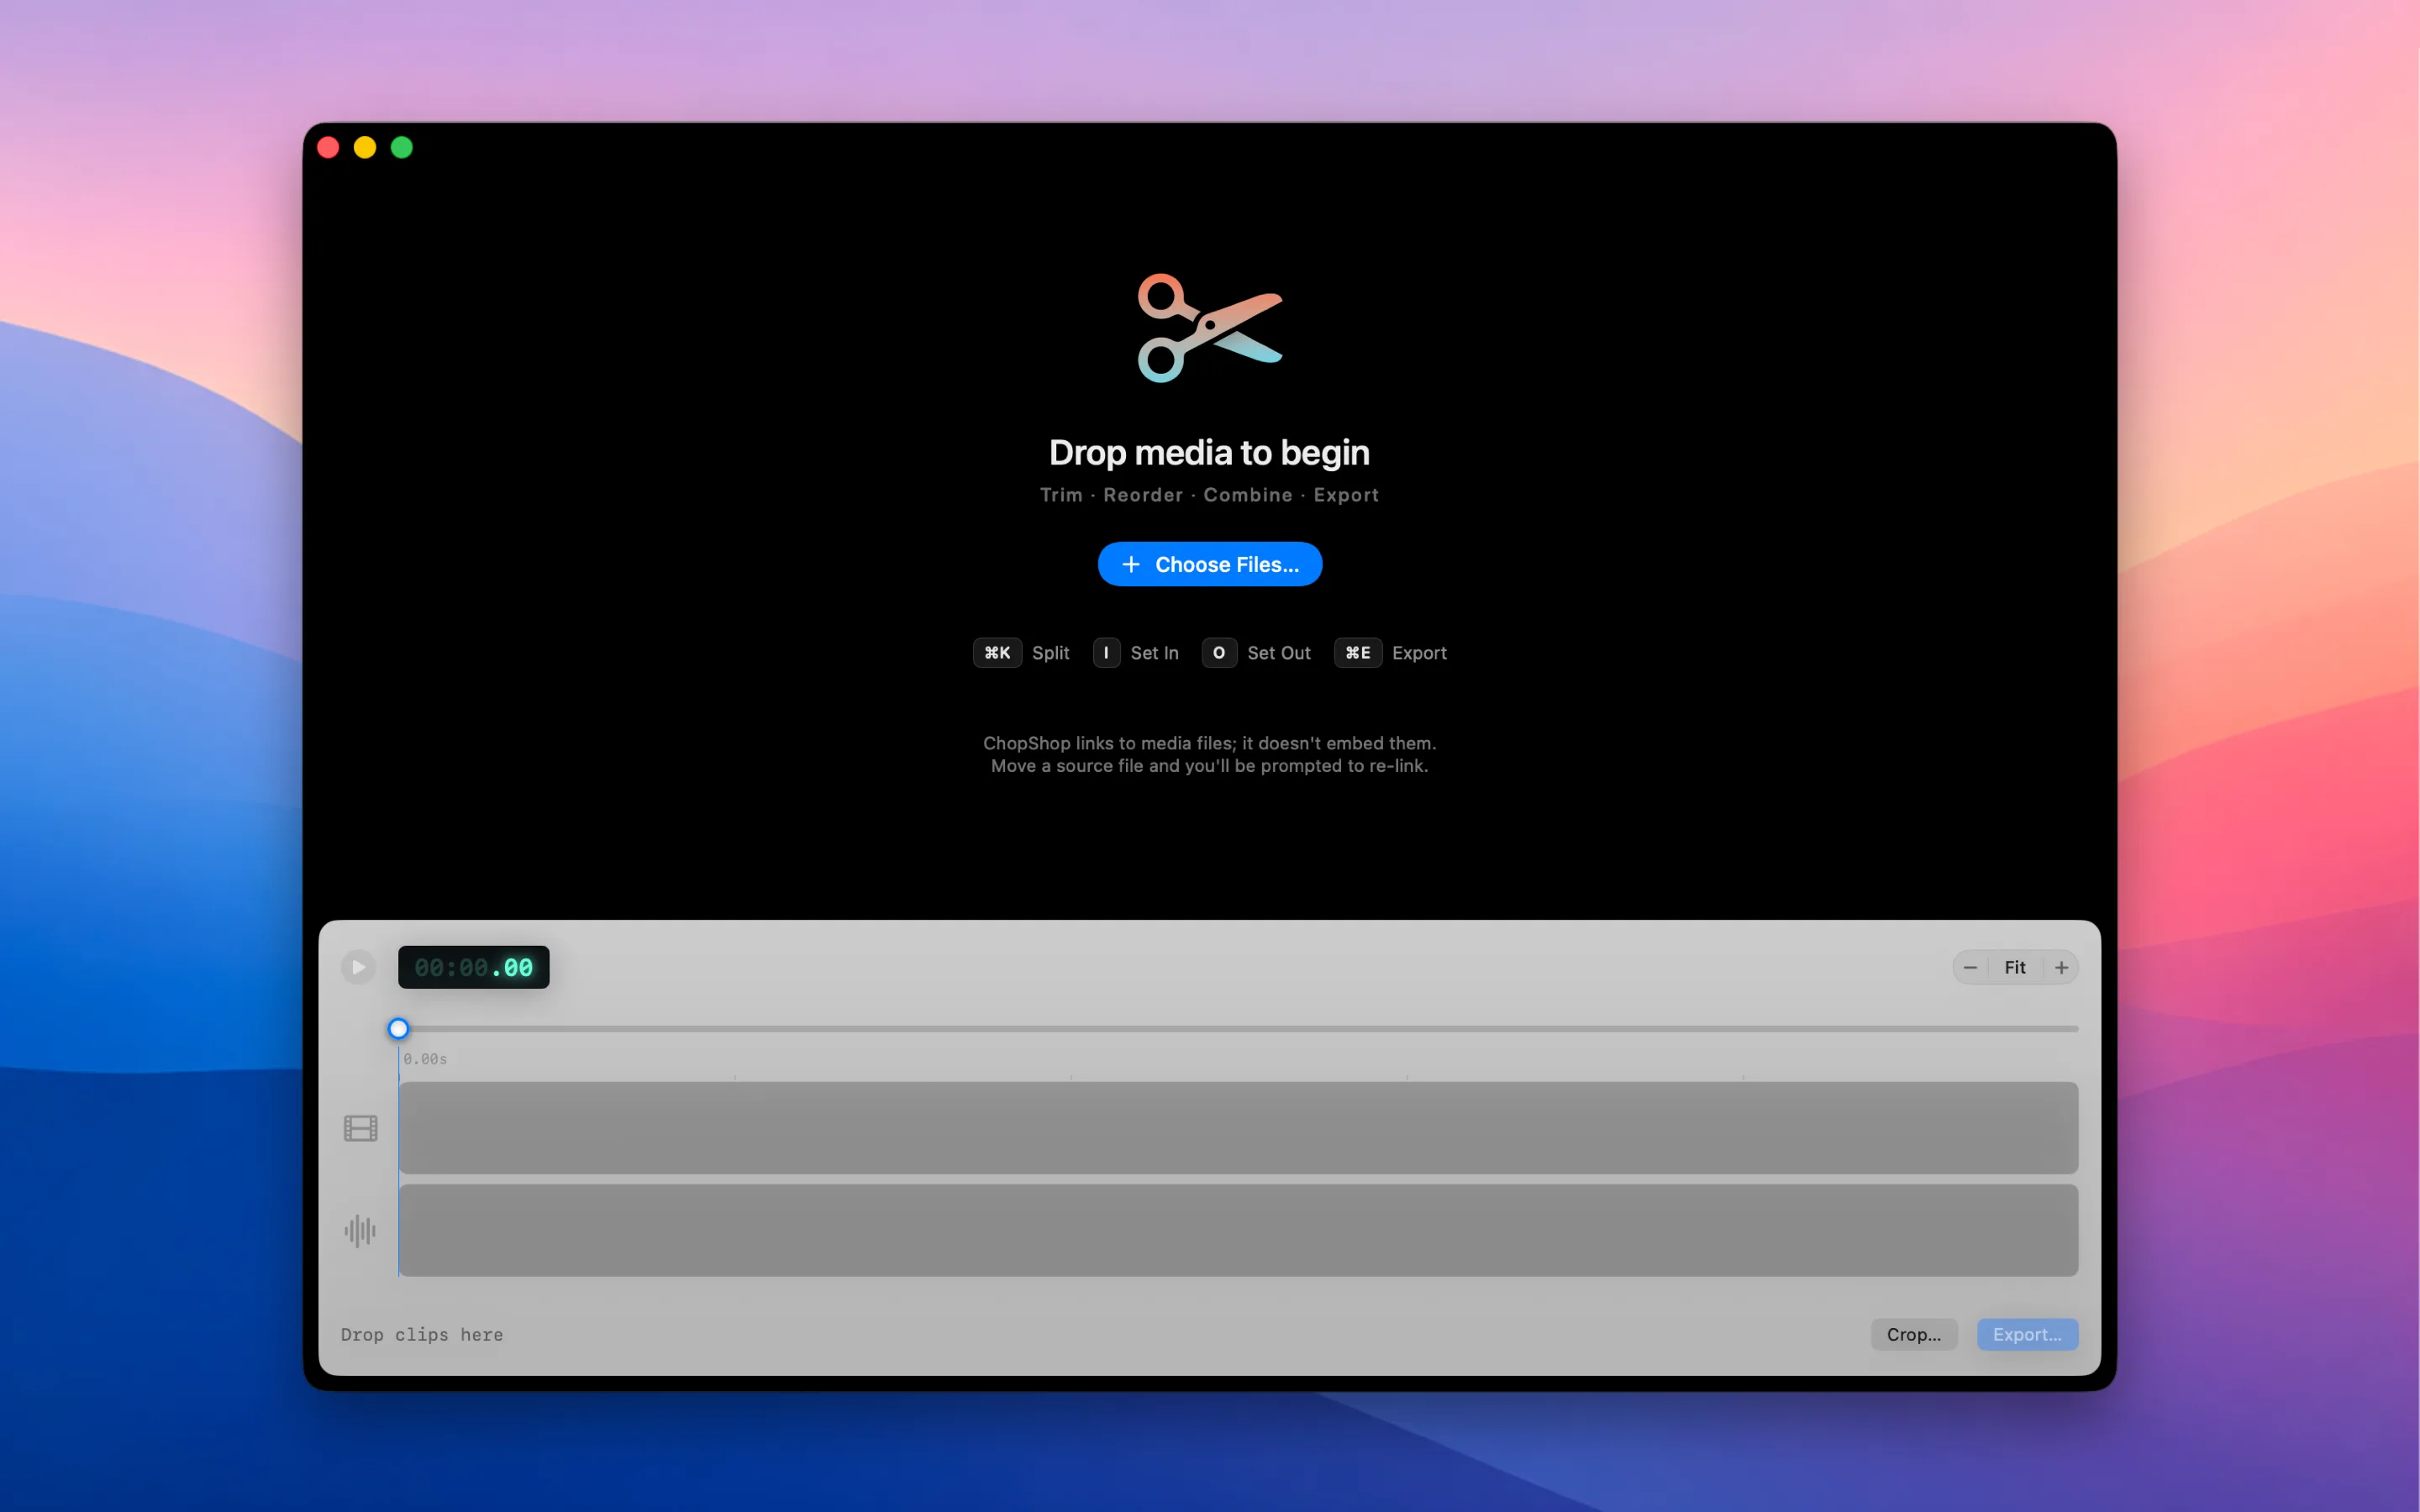Click the 'Trim · Reorder · Combine · Export' subtitle
This screenshot has height=1512, width=2420.
(x=1209, y=495)
